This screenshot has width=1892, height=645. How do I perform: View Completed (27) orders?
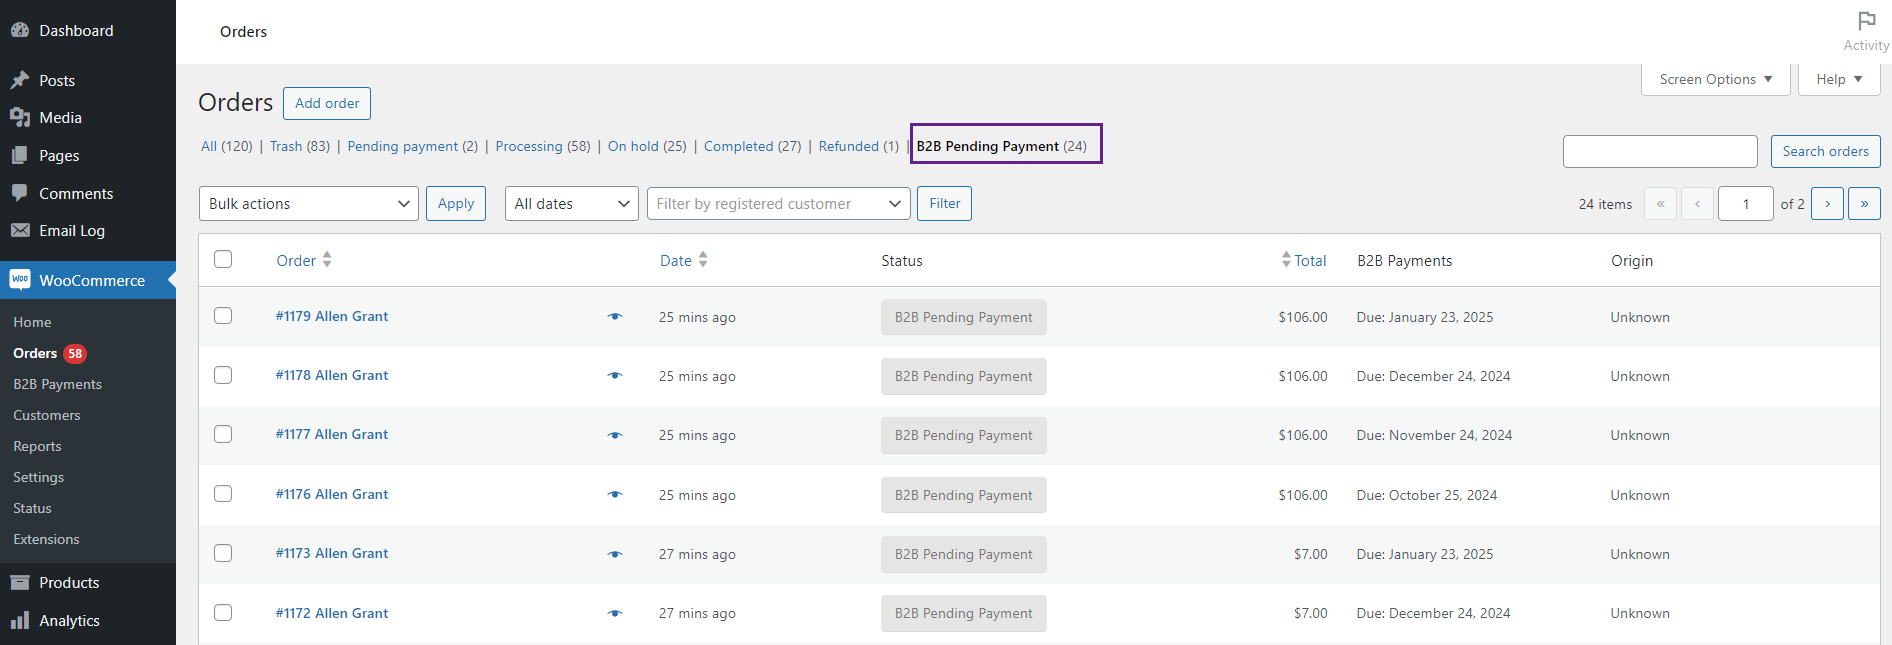pos(752,146)
